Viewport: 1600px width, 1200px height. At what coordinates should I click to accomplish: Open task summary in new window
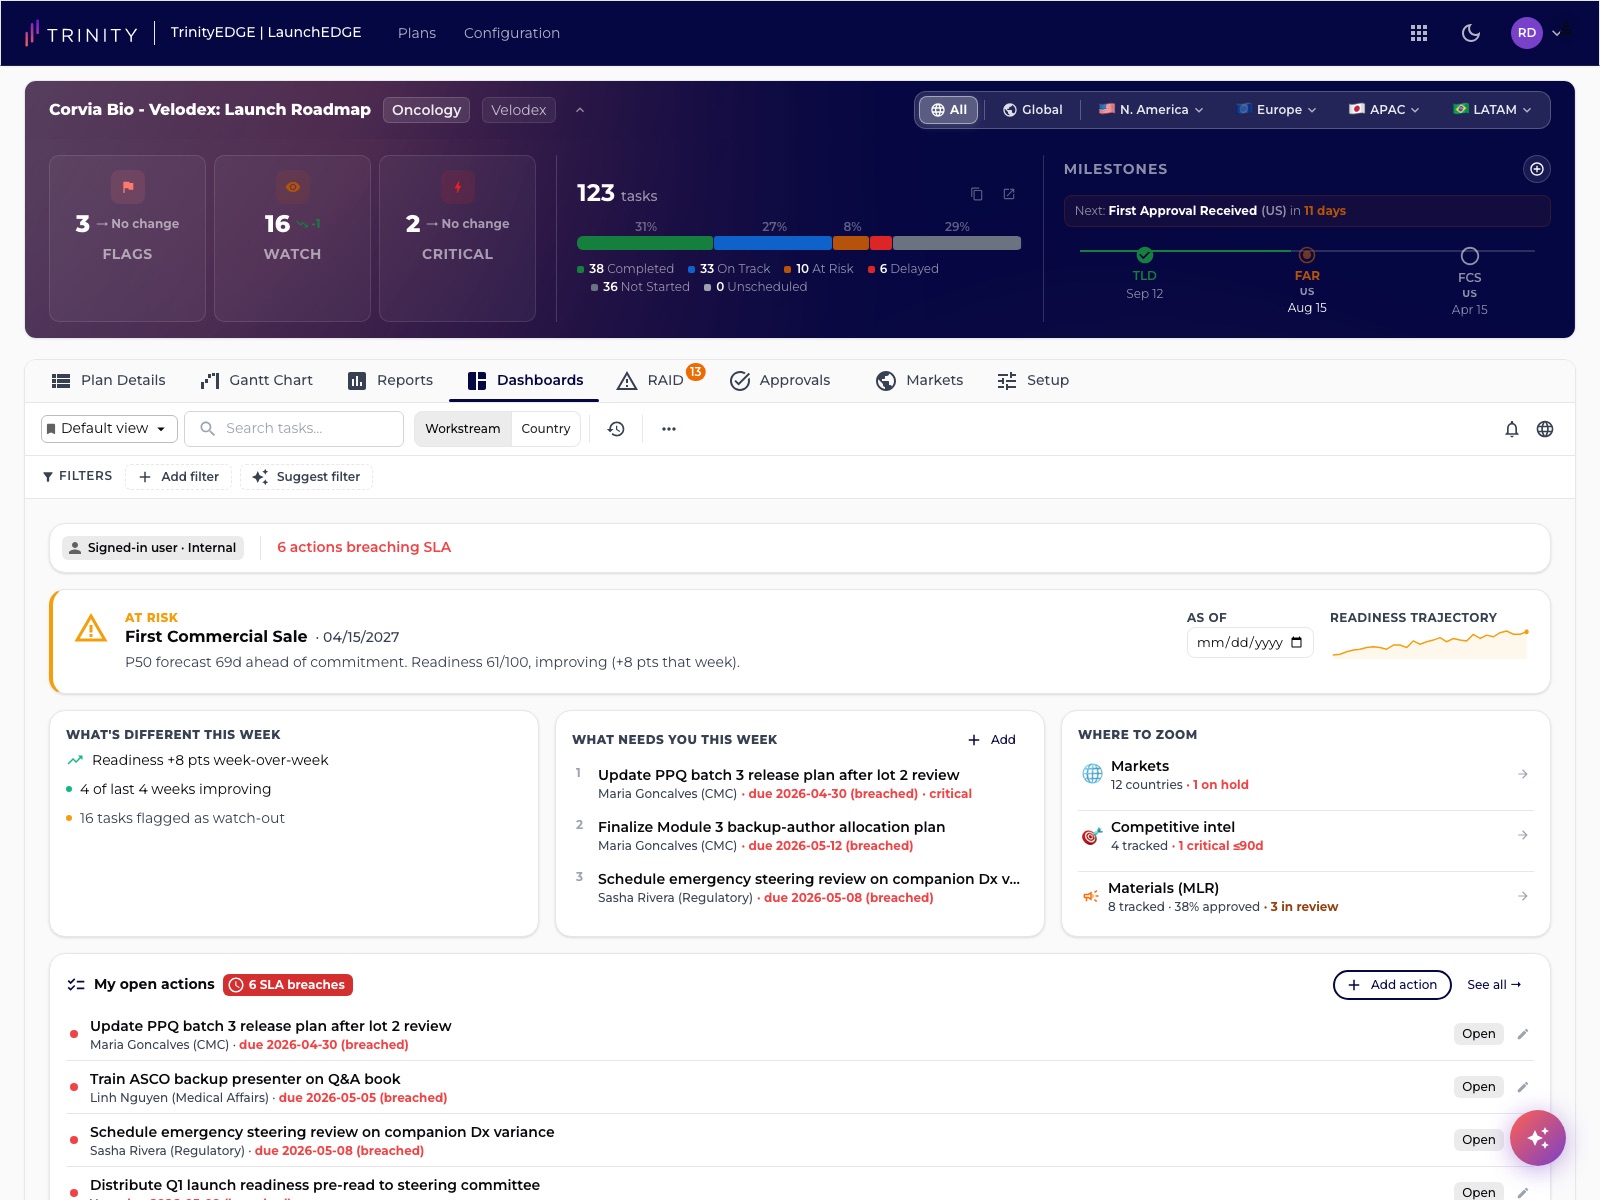pos(1009,194)
